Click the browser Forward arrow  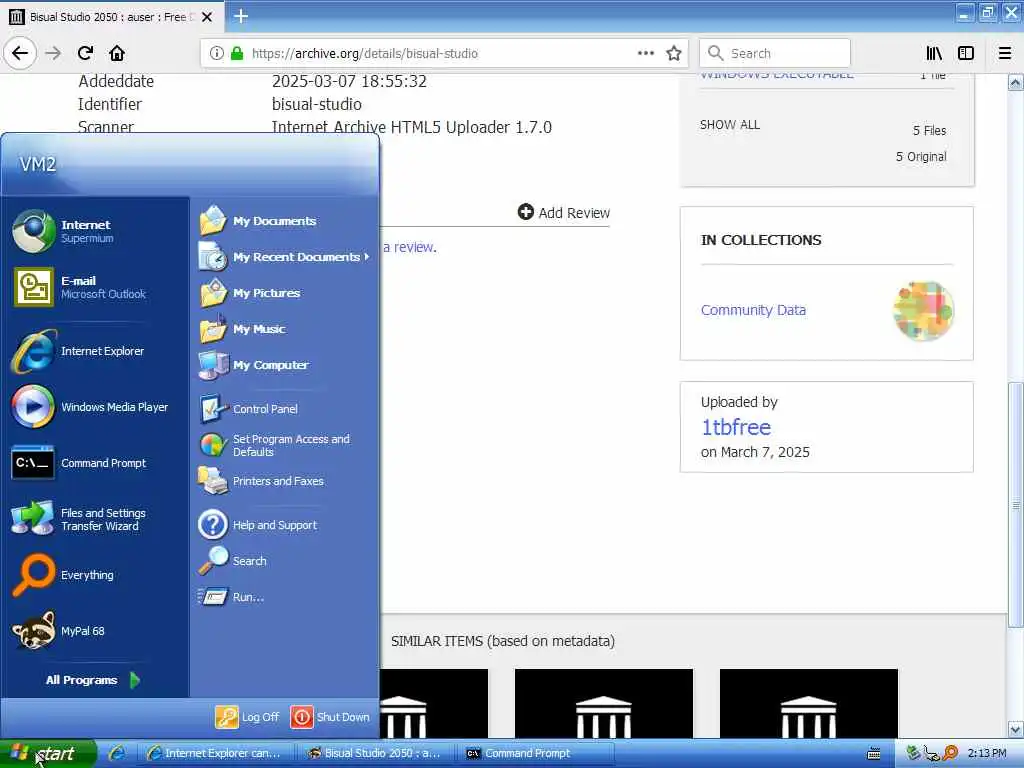[x=54, y=53]
